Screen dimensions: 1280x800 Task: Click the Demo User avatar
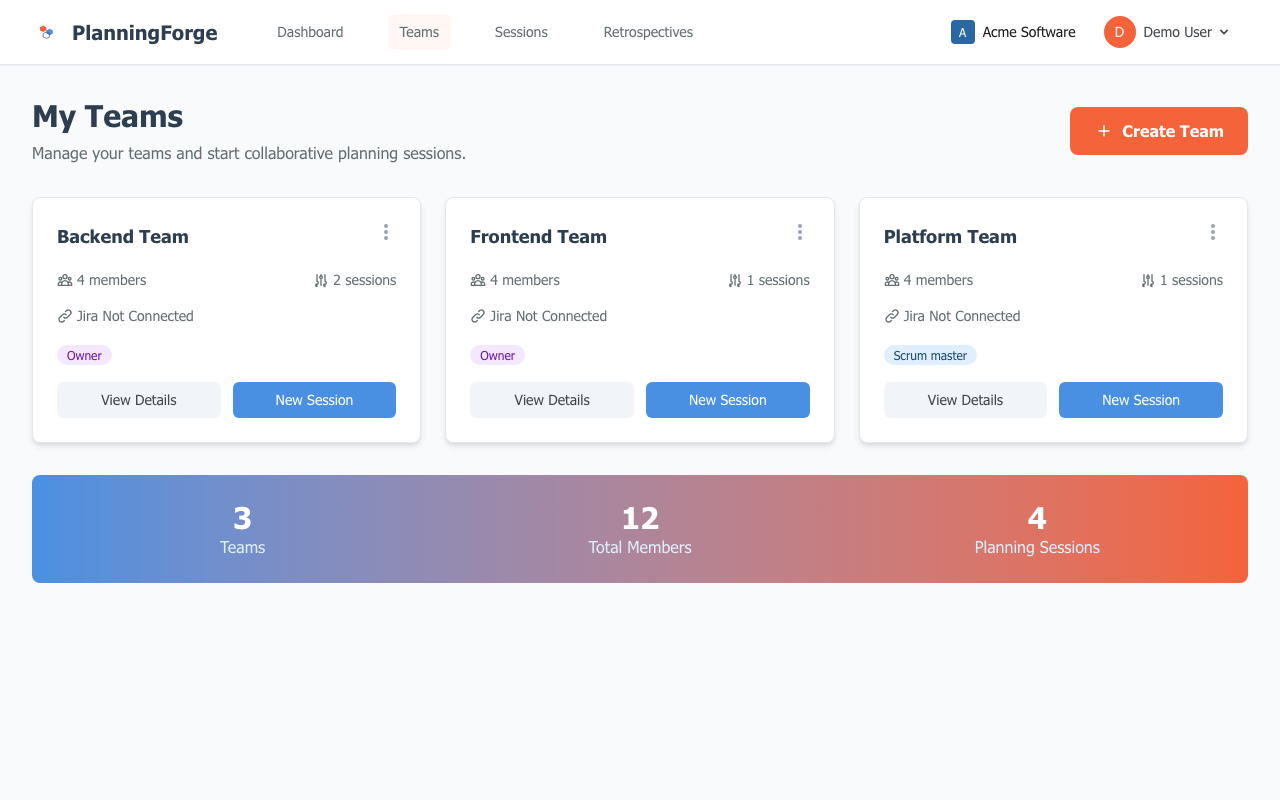pos(1119,32)
